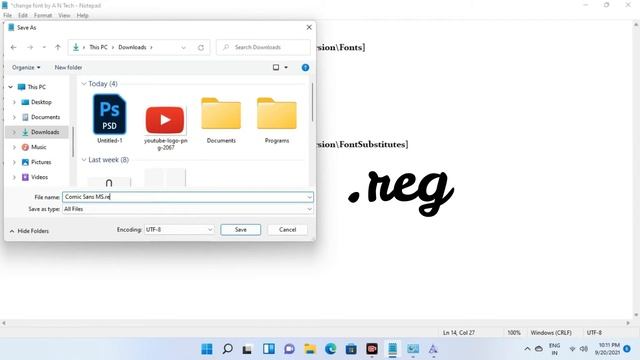The width and height of the screenshot is (640, 360).
Task: Expand the Pictures tree node
Action: pyautogui.click(x=14, y=162)
